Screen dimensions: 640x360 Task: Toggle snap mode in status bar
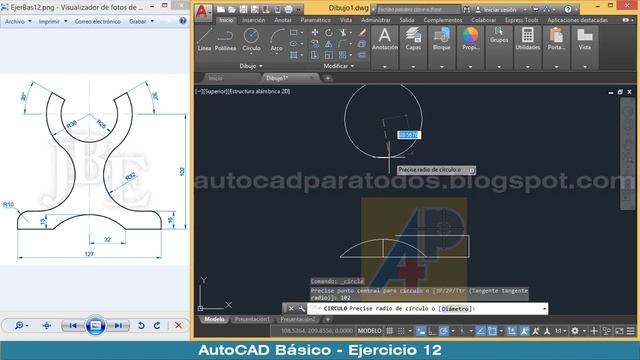(401, 331)
